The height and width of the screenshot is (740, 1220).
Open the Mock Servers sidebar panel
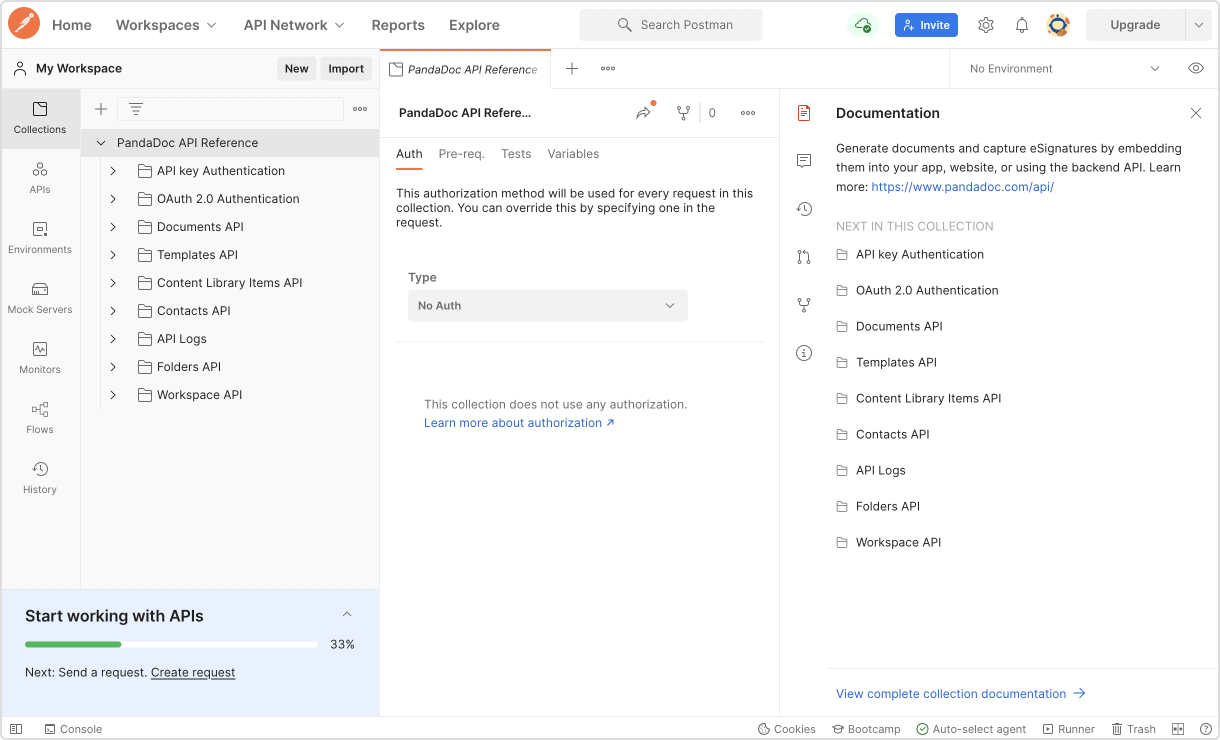40,298
